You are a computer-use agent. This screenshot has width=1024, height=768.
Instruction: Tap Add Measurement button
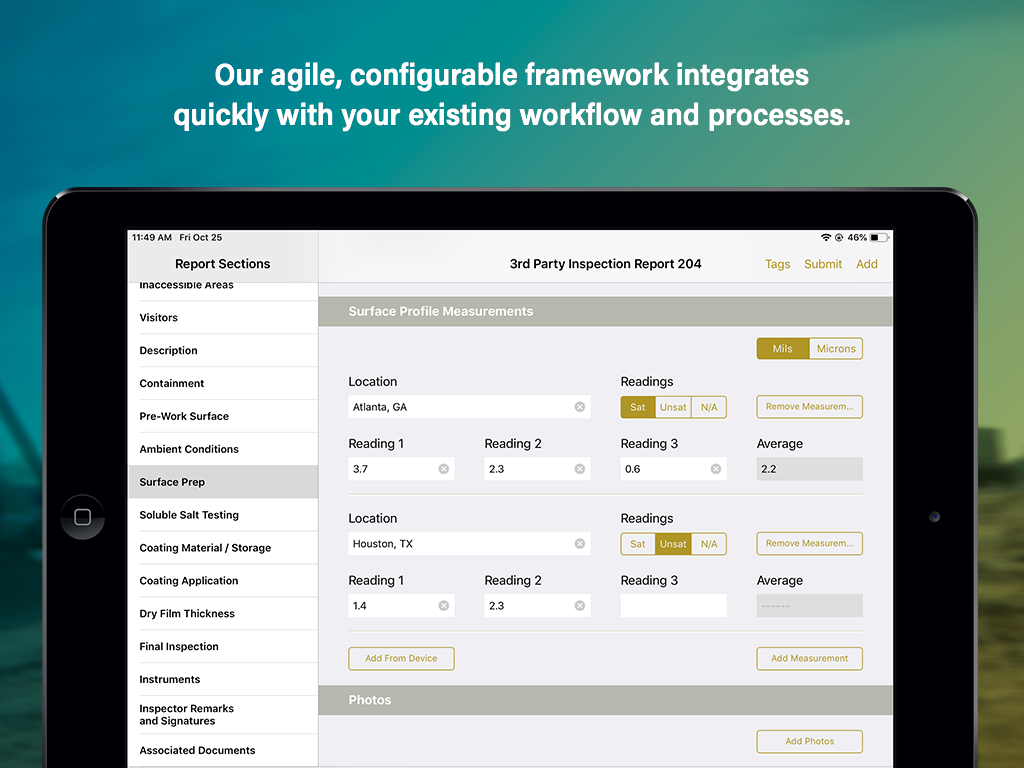809,658
